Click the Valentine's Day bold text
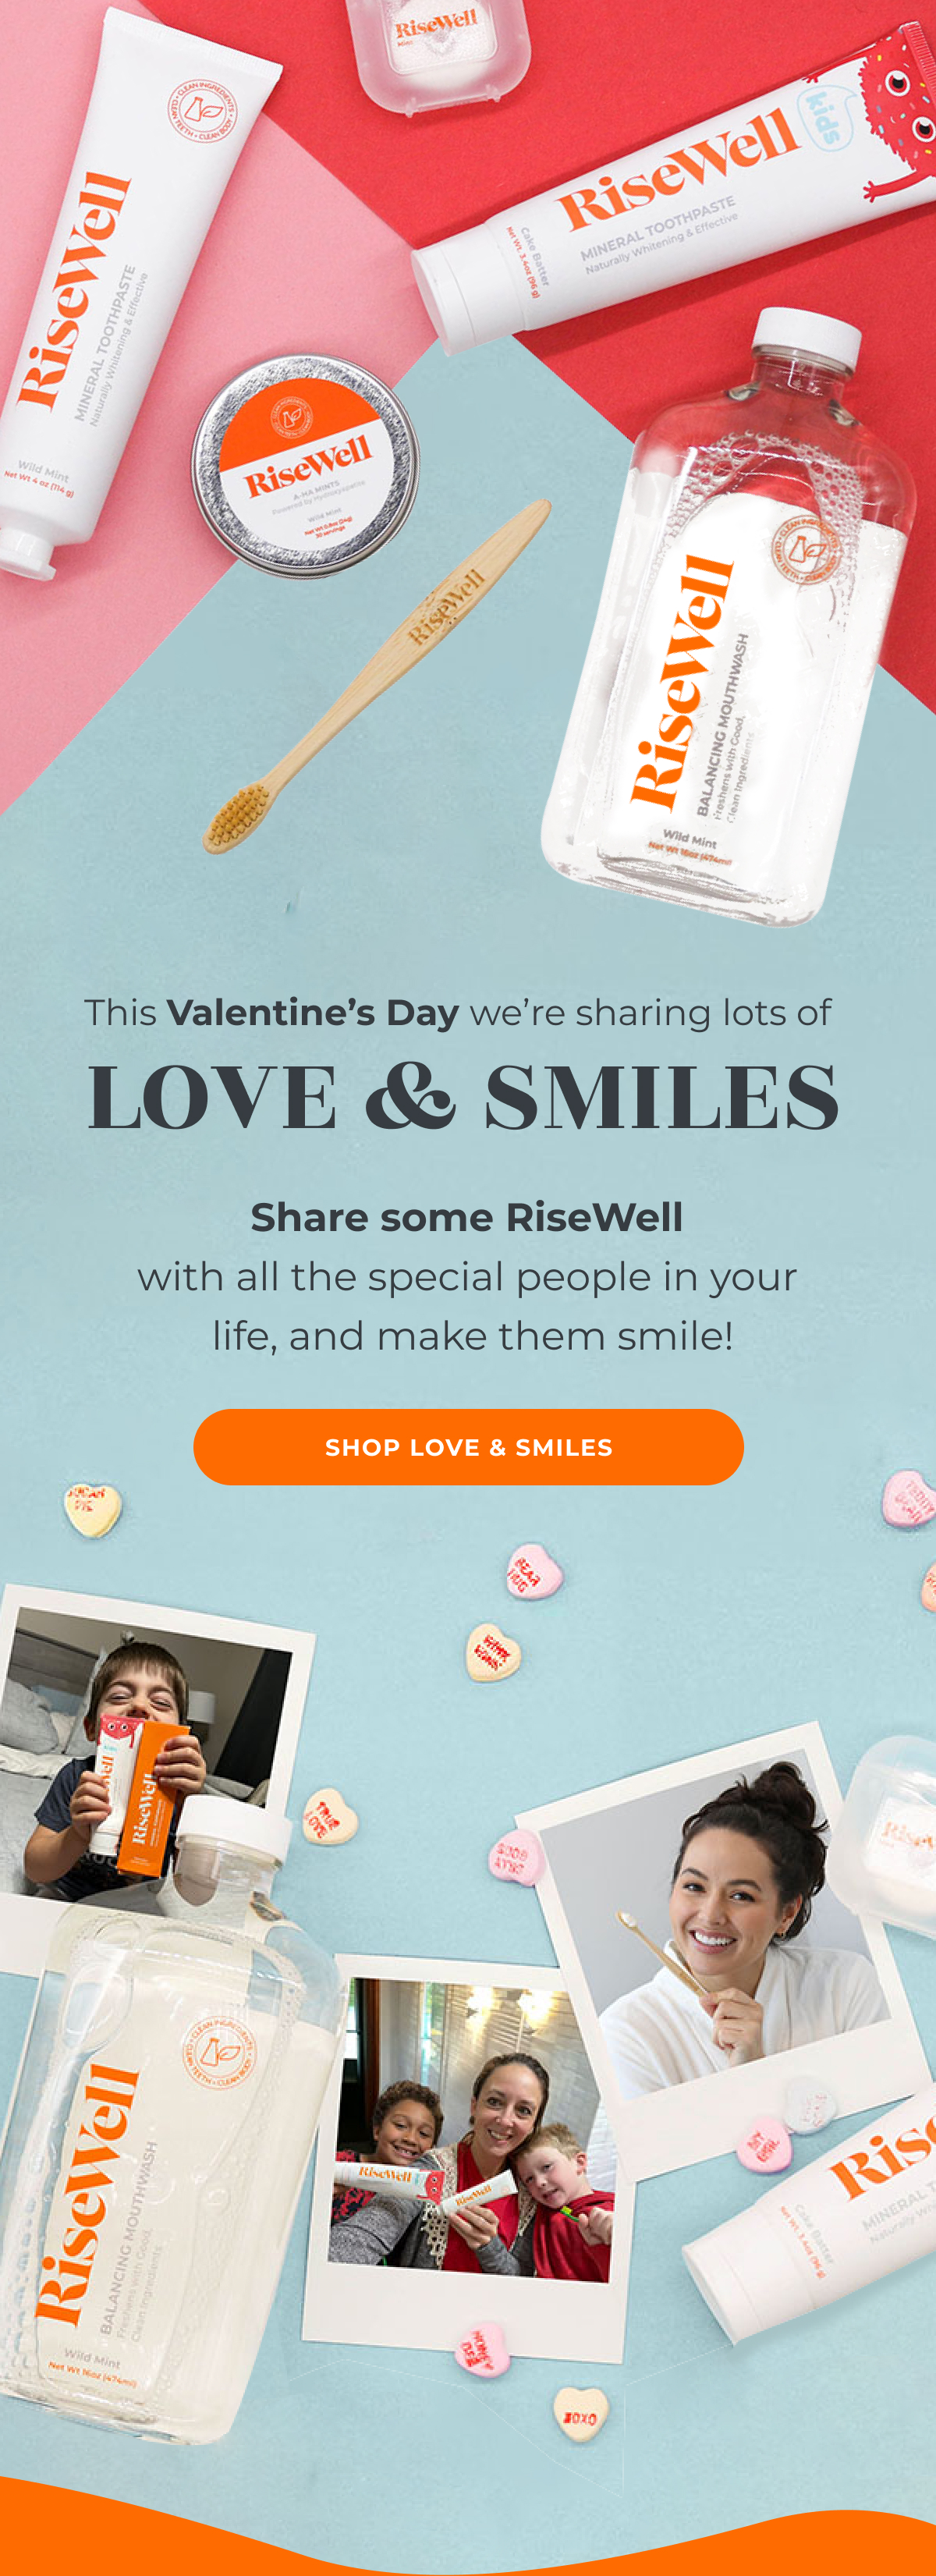936x2576 pixels. tap(313, 1012)
